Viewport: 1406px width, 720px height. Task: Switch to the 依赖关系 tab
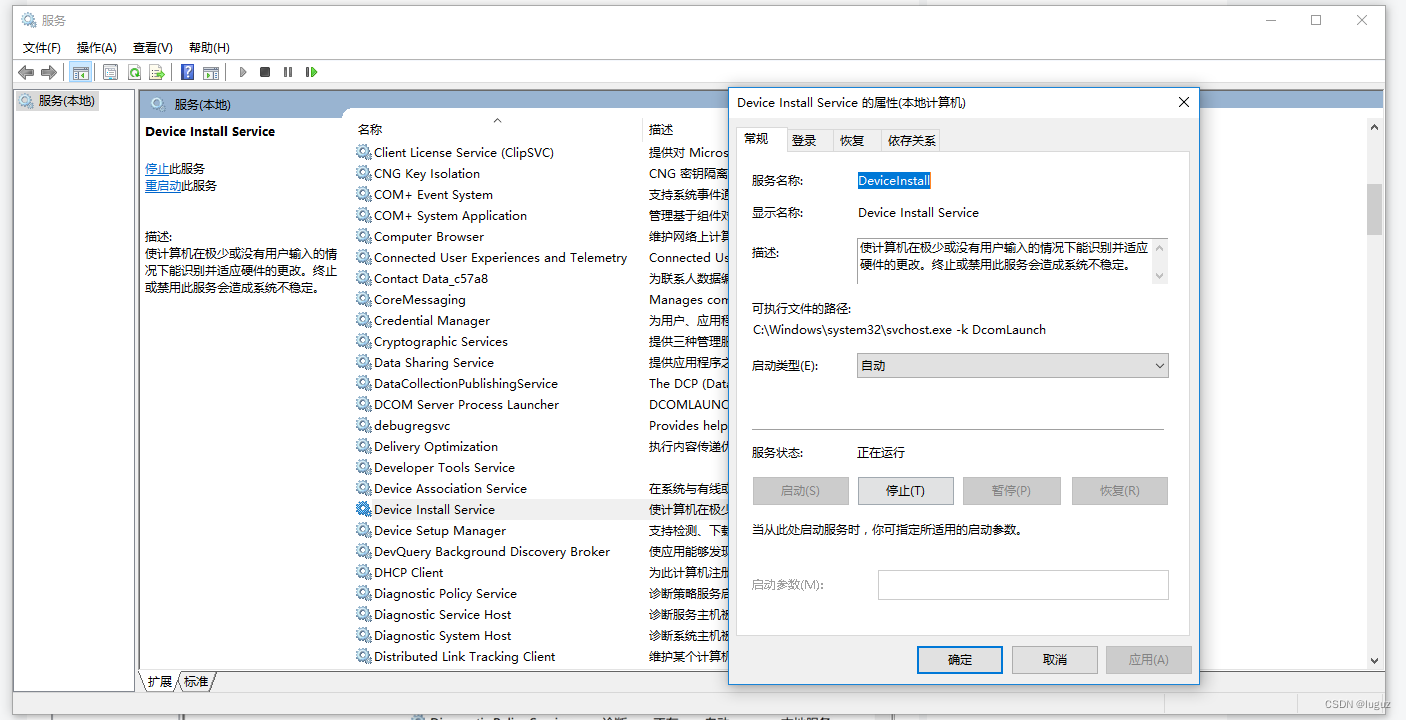(910, 140)
